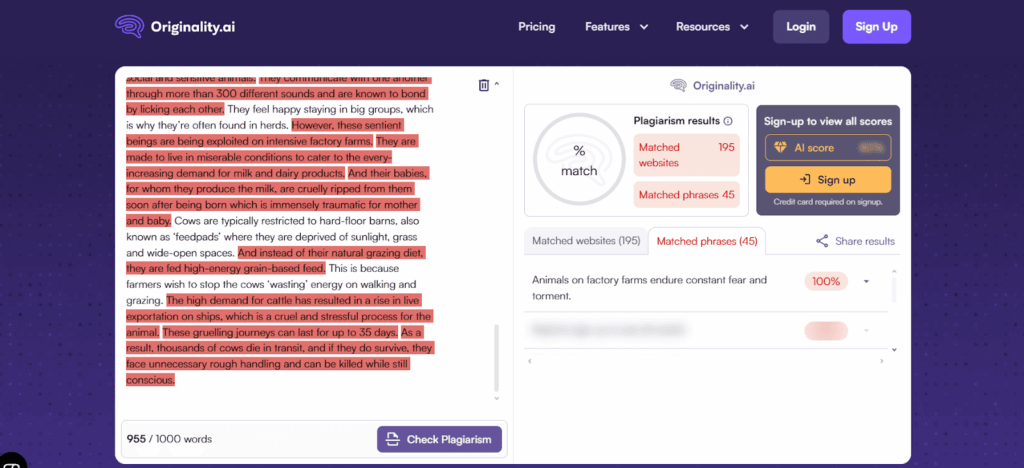Click the info icon next to Plagiarism results
Screen dimensions: 1024x468
pyautogui.click(x=728, y=121)
